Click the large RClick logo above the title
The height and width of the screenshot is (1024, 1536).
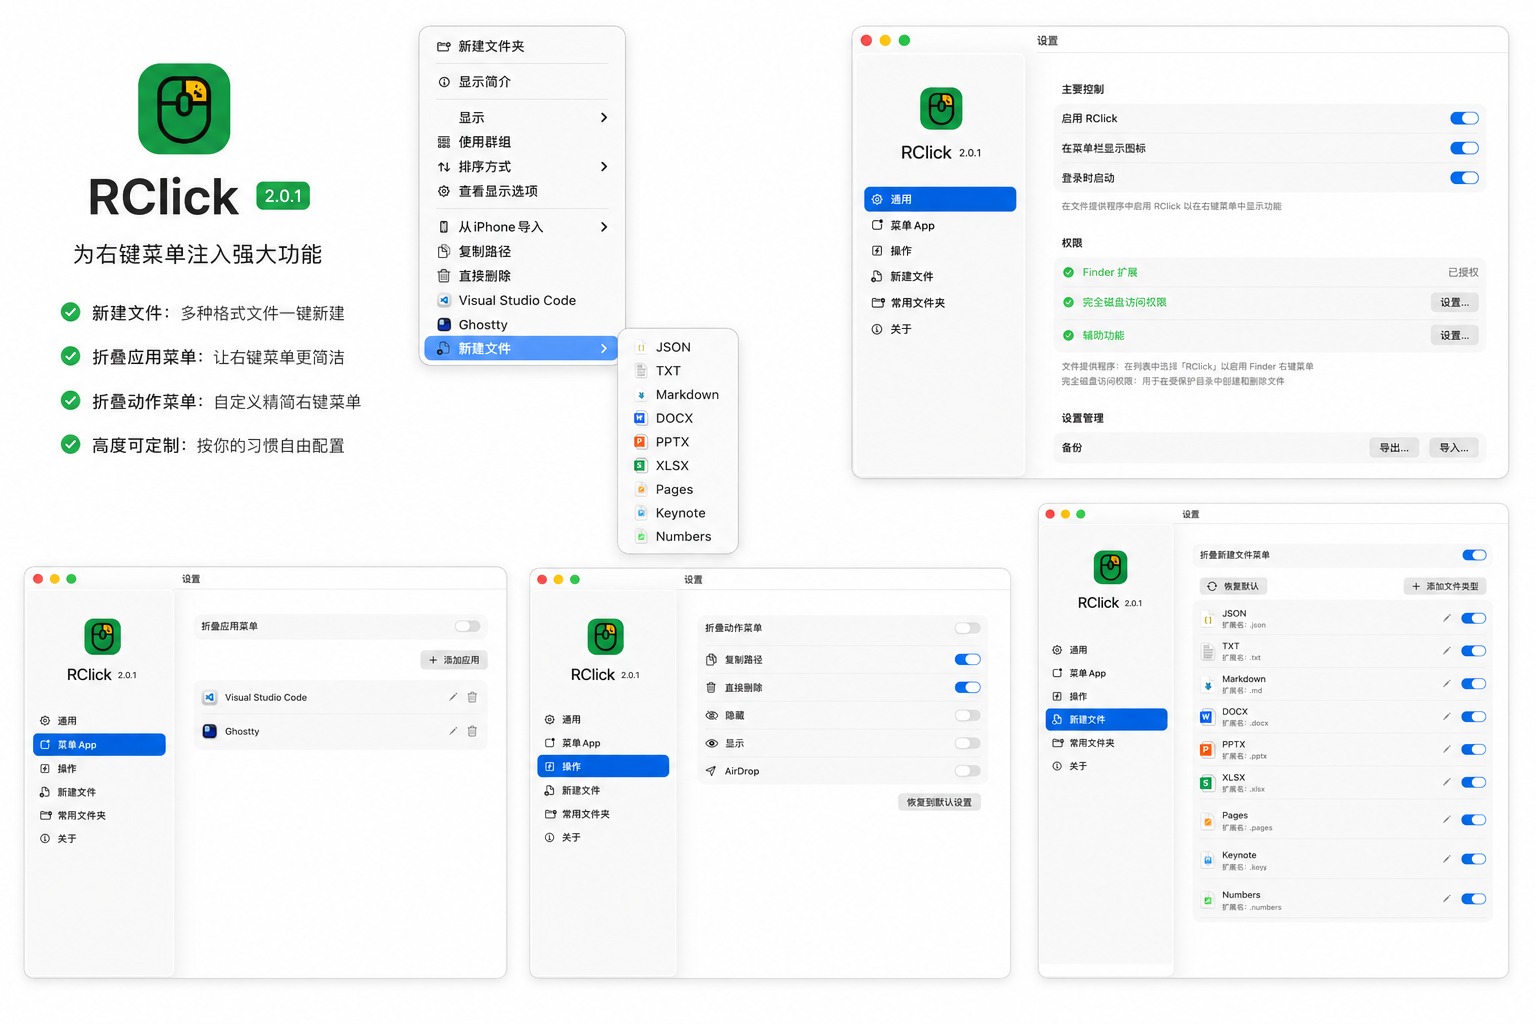(184, 109)
